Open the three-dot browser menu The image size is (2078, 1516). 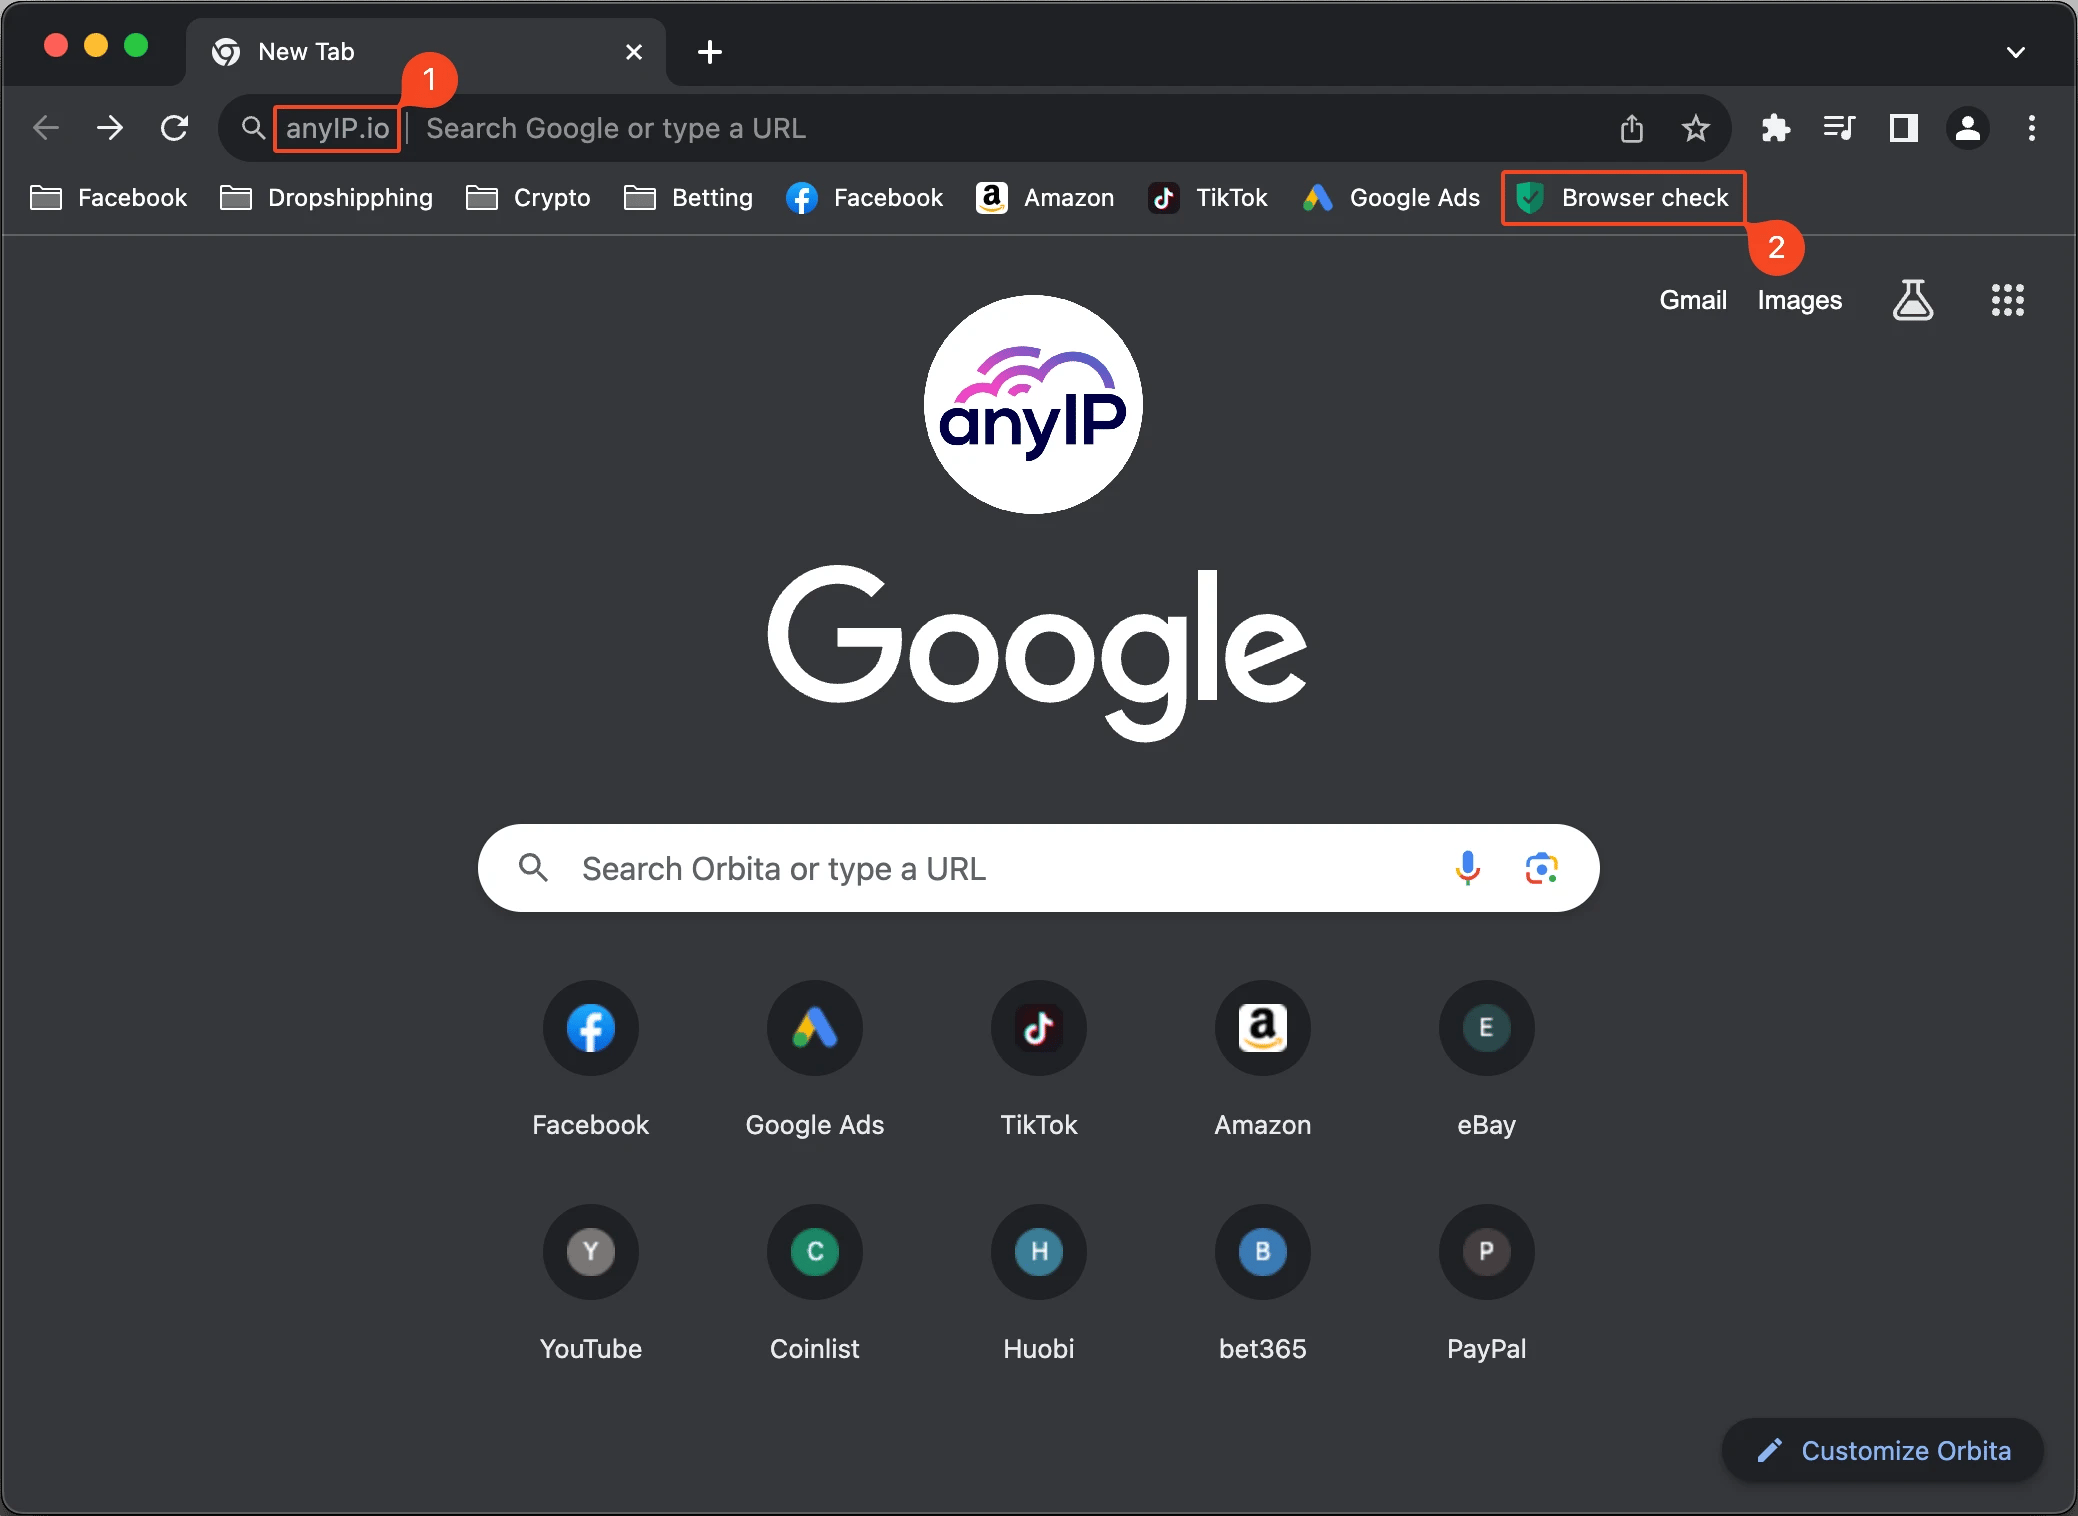pyautogui.click(x=2030, y=128)
